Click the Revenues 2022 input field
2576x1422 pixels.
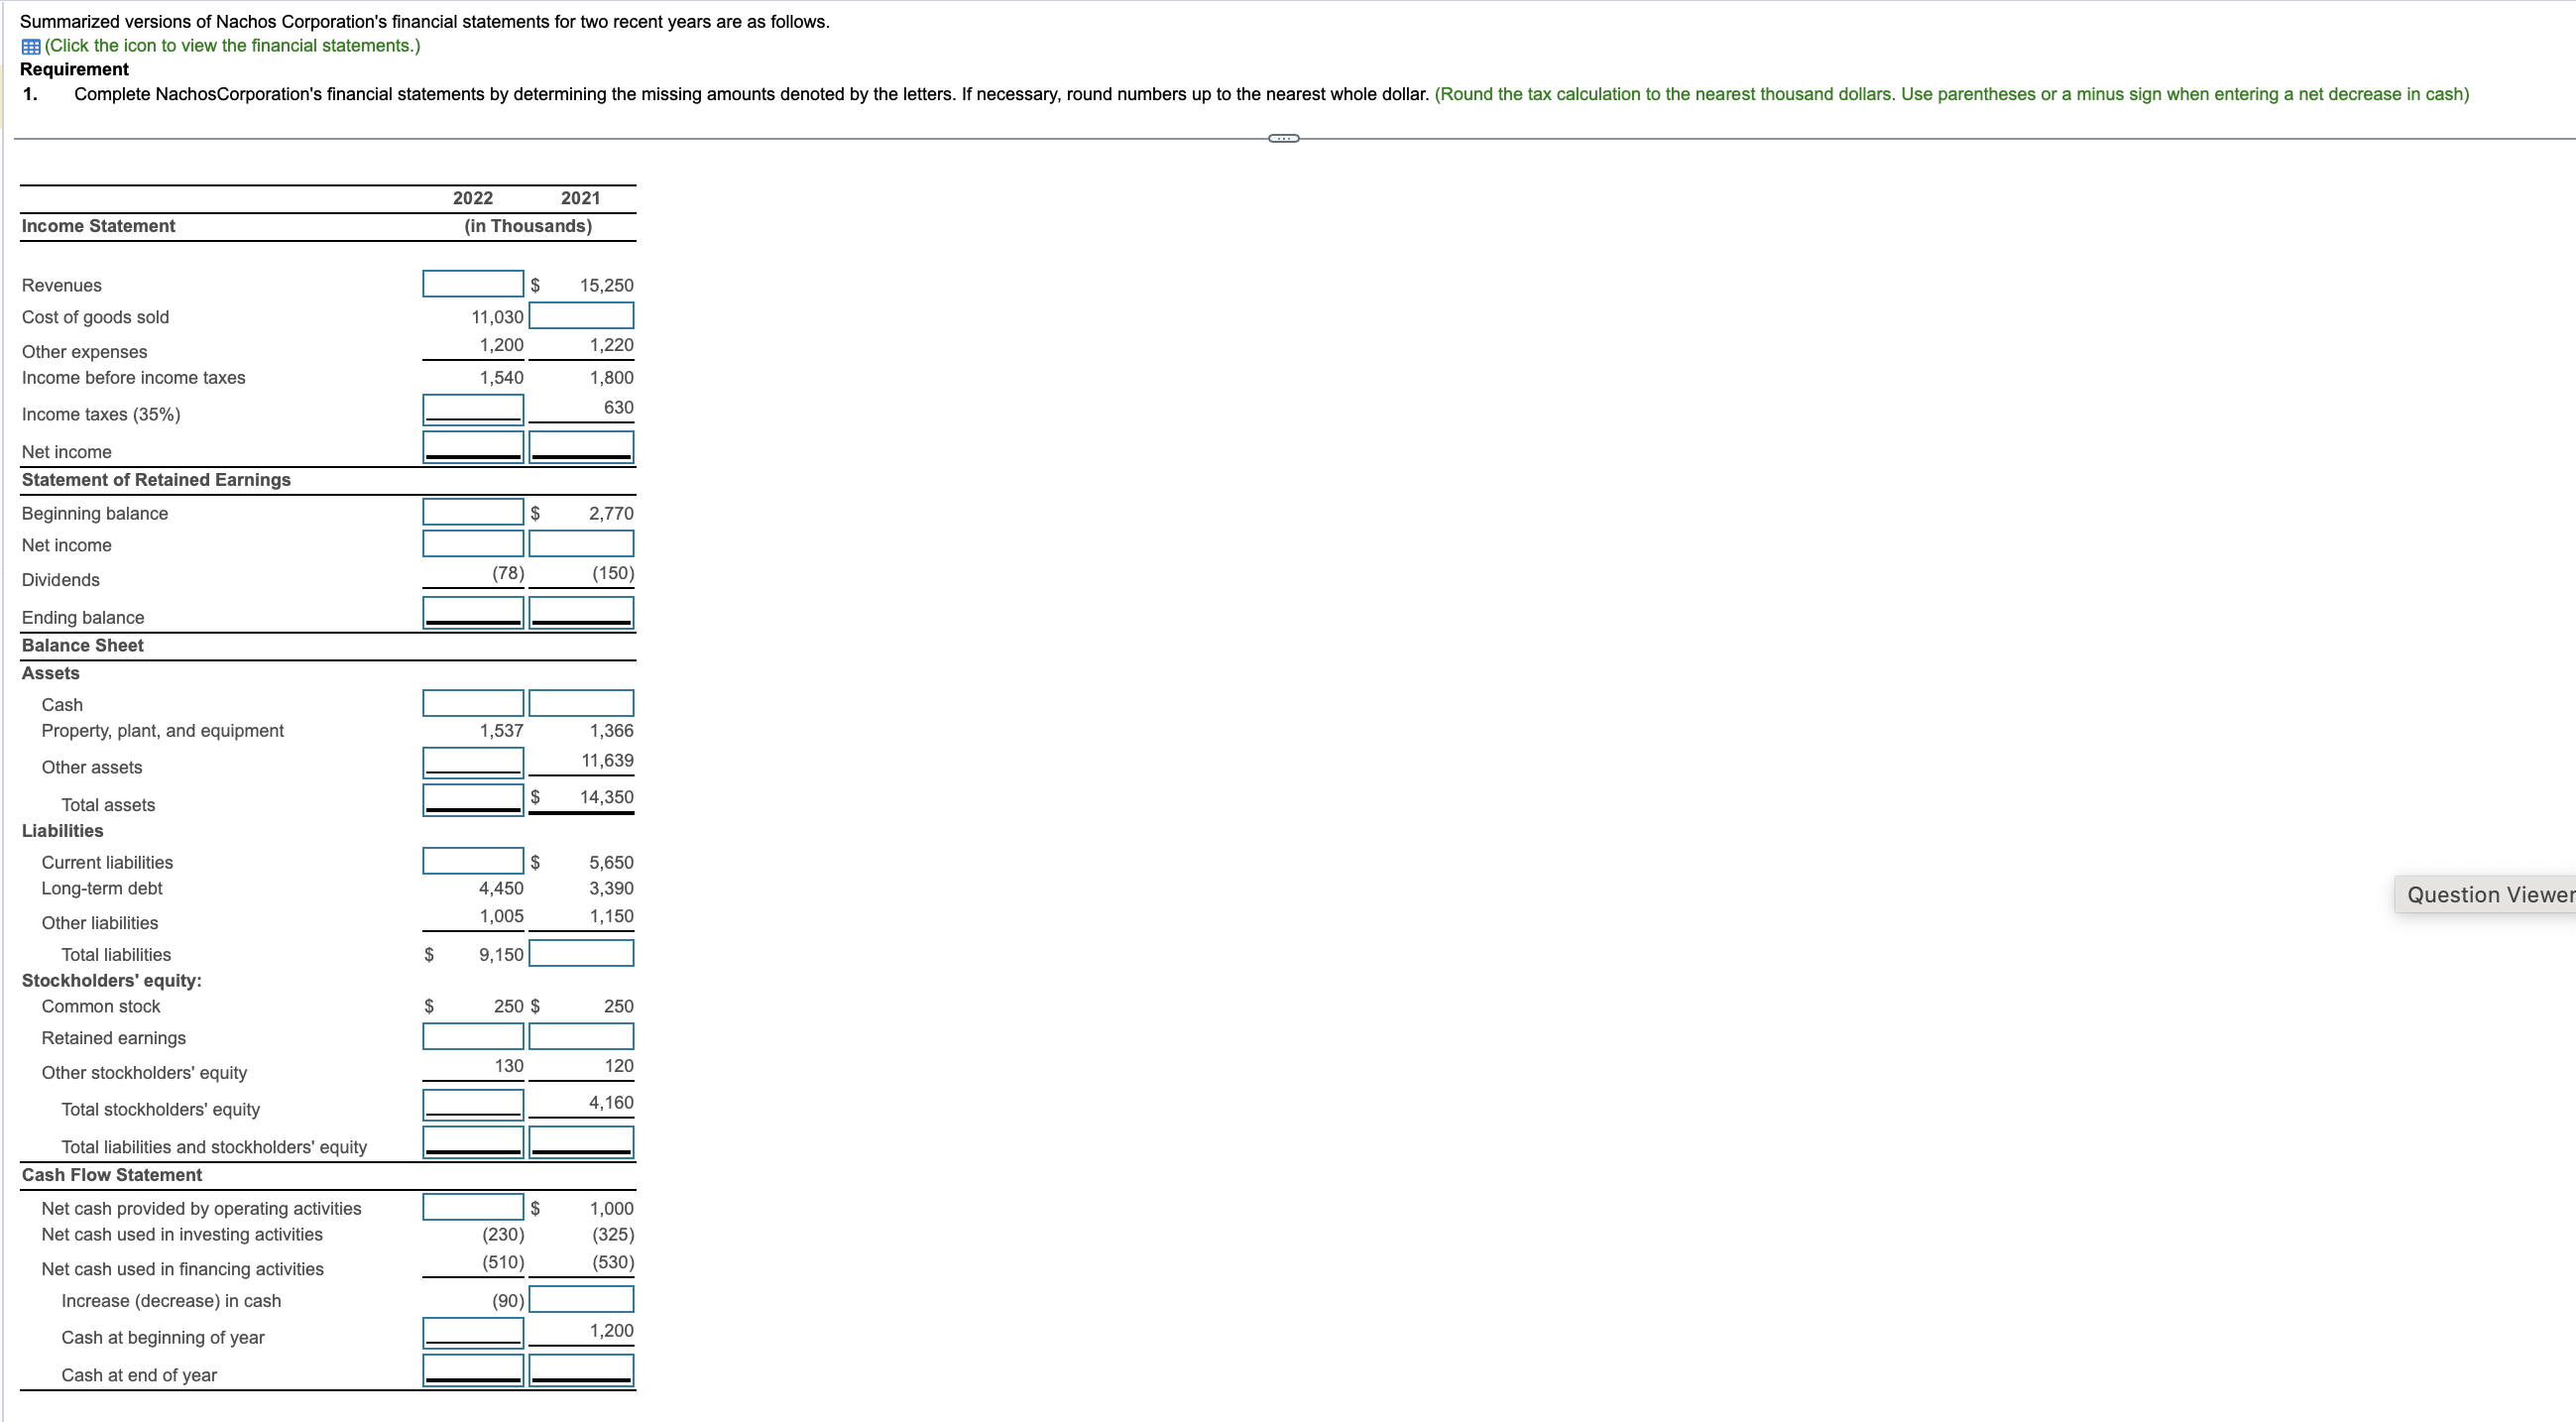[x=472, y=284]
